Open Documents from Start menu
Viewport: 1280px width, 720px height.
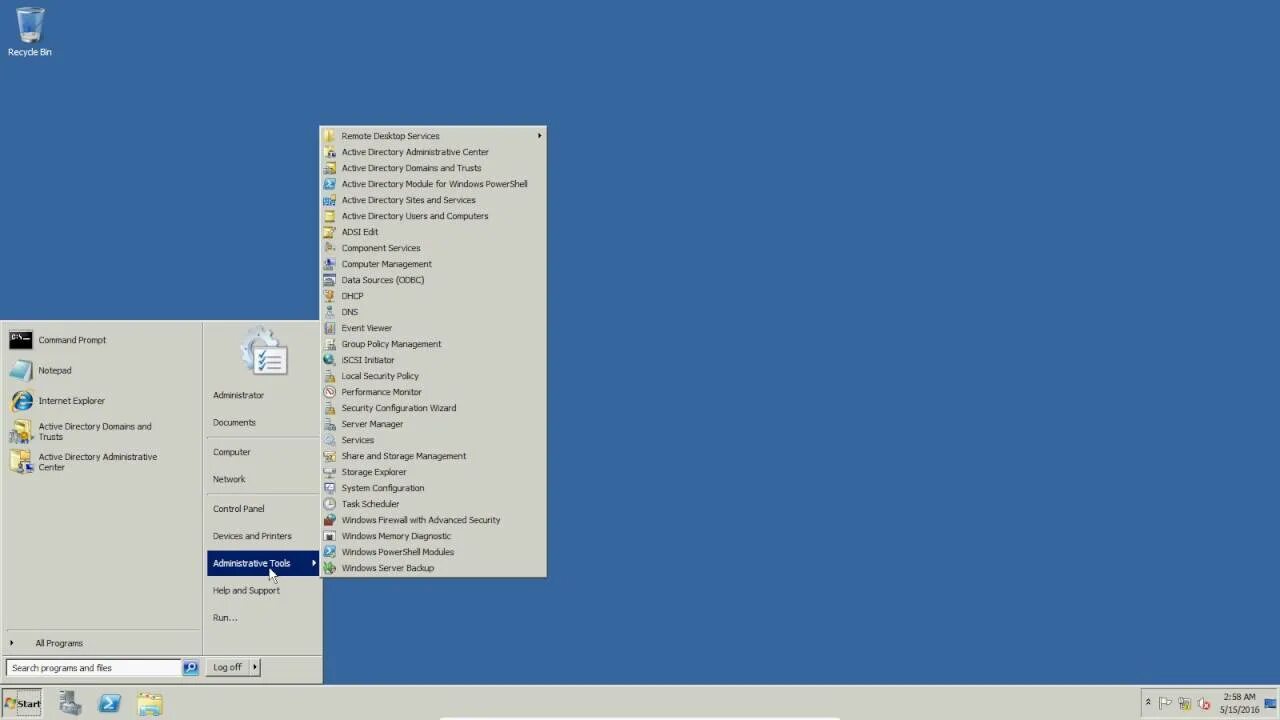pos(234,422)
